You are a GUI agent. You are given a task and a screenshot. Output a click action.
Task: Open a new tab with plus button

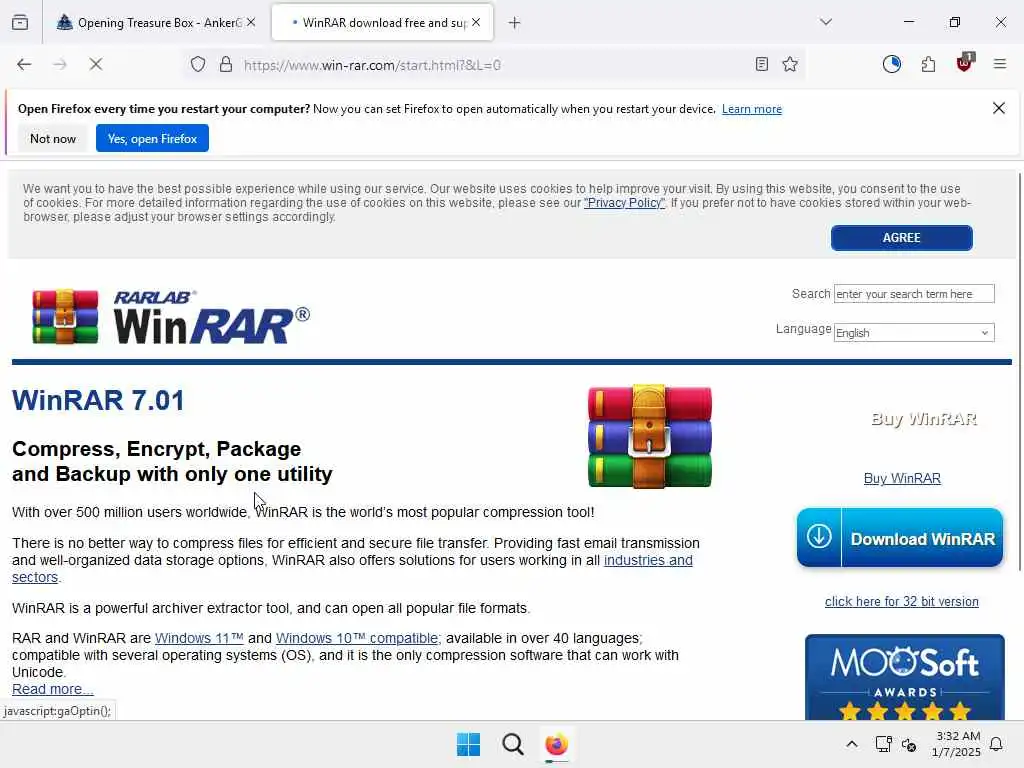coord(515,23)
